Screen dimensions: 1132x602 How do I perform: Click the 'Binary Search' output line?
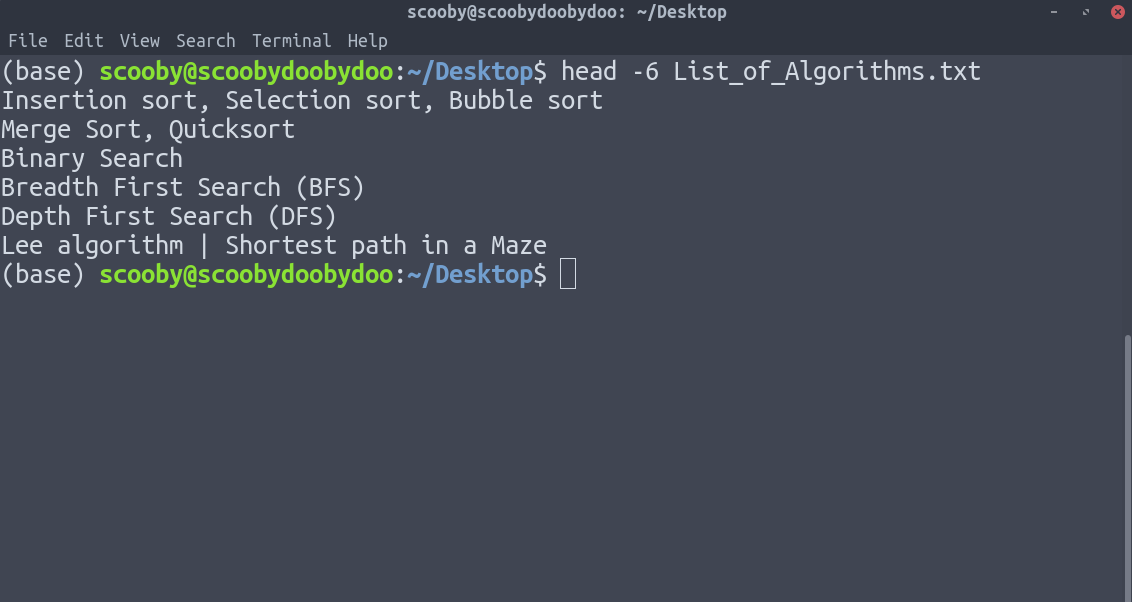(x=92, y=158)
